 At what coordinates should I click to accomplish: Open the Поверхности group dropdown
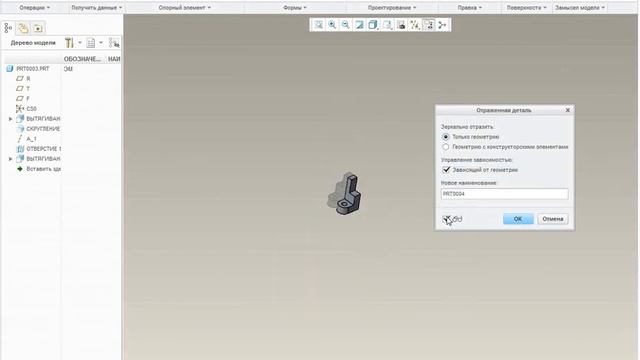click(x=527, y=7)
